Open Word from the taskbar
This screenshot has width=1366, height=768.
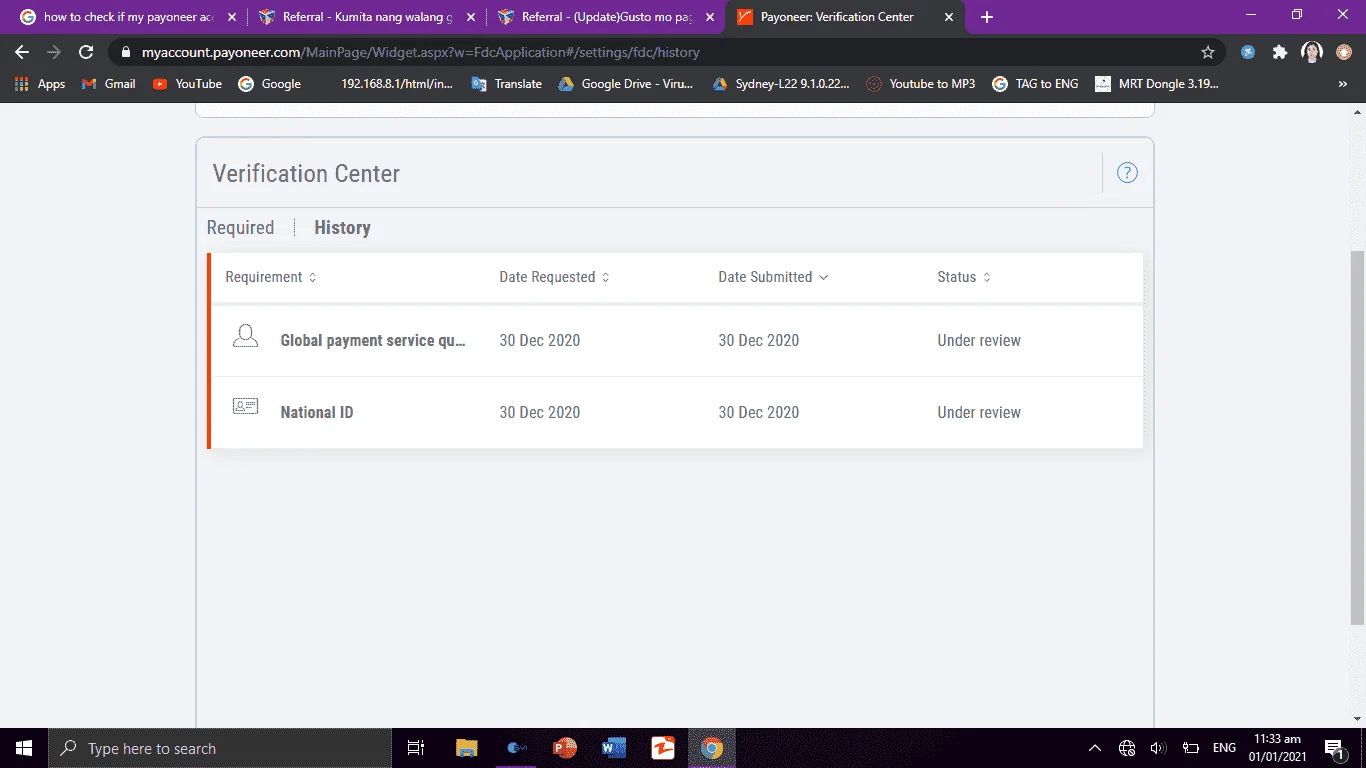(614, 748)
